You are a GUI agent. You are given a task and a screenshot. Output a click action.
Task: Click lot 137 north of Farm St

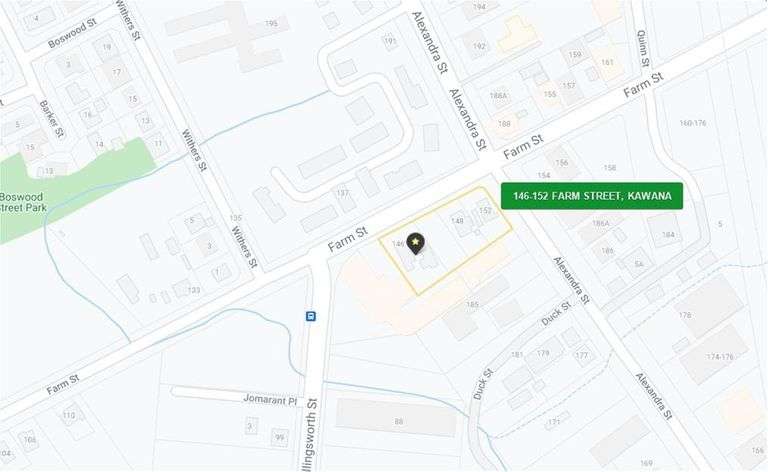pos(342,193)
